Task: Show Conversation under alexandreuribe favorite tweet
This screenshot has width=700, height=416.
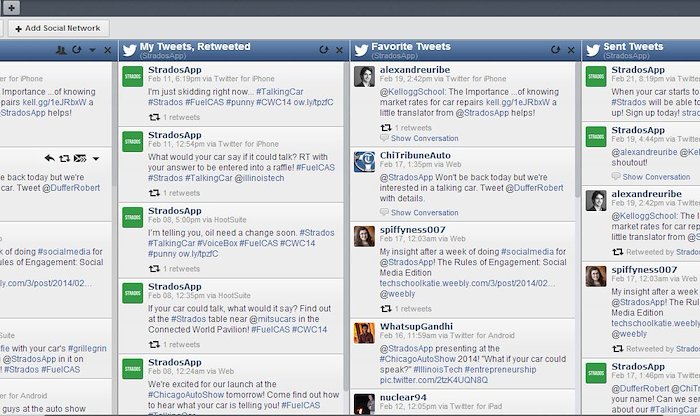Action: click(x=425, y=138)
